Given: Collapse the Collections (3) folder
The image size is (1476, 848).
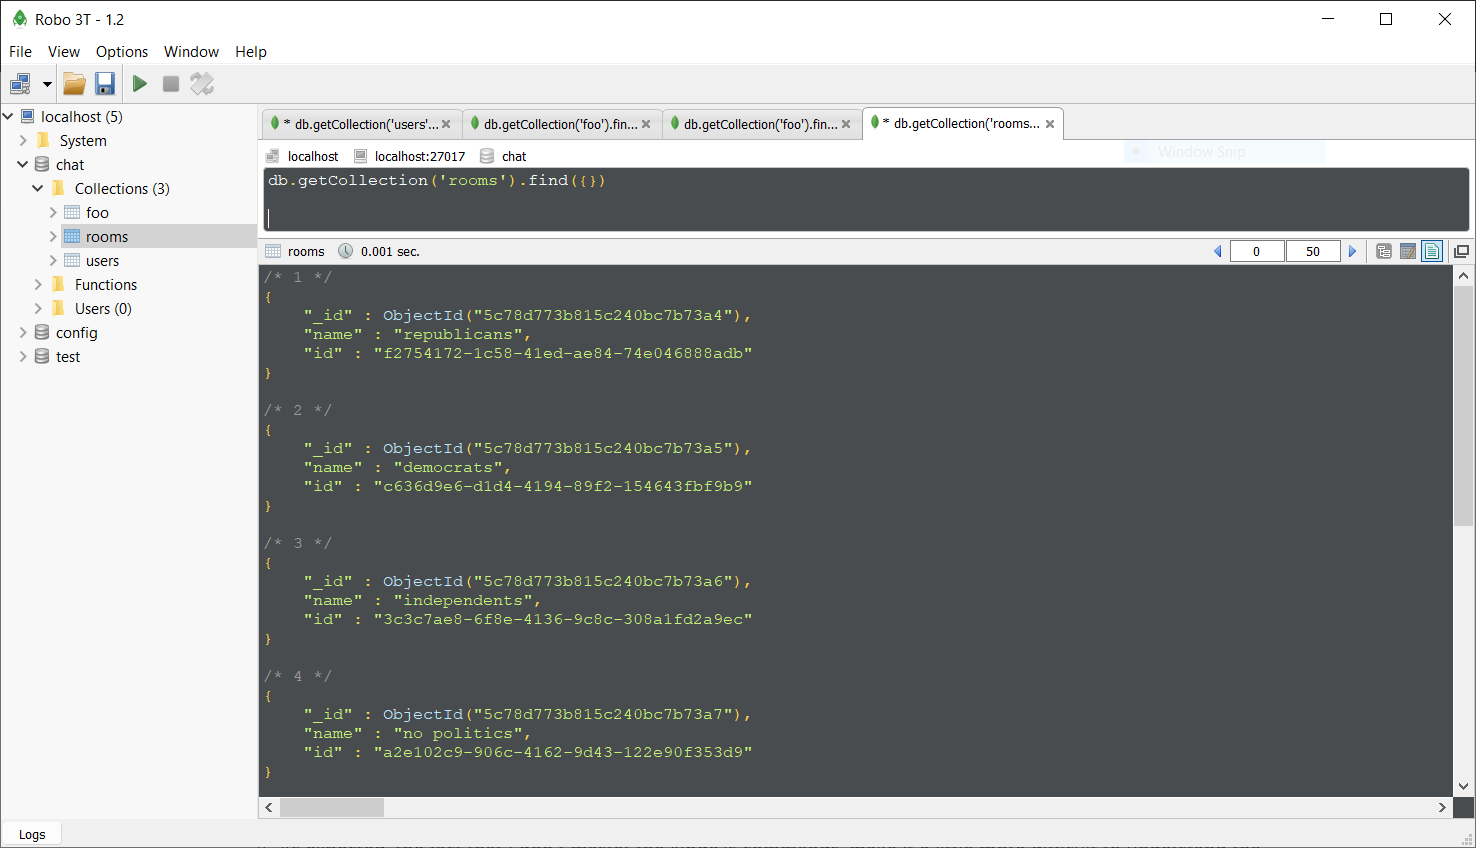Looking at the screenshot, I should pyautogui.click(x=38, y=188).
